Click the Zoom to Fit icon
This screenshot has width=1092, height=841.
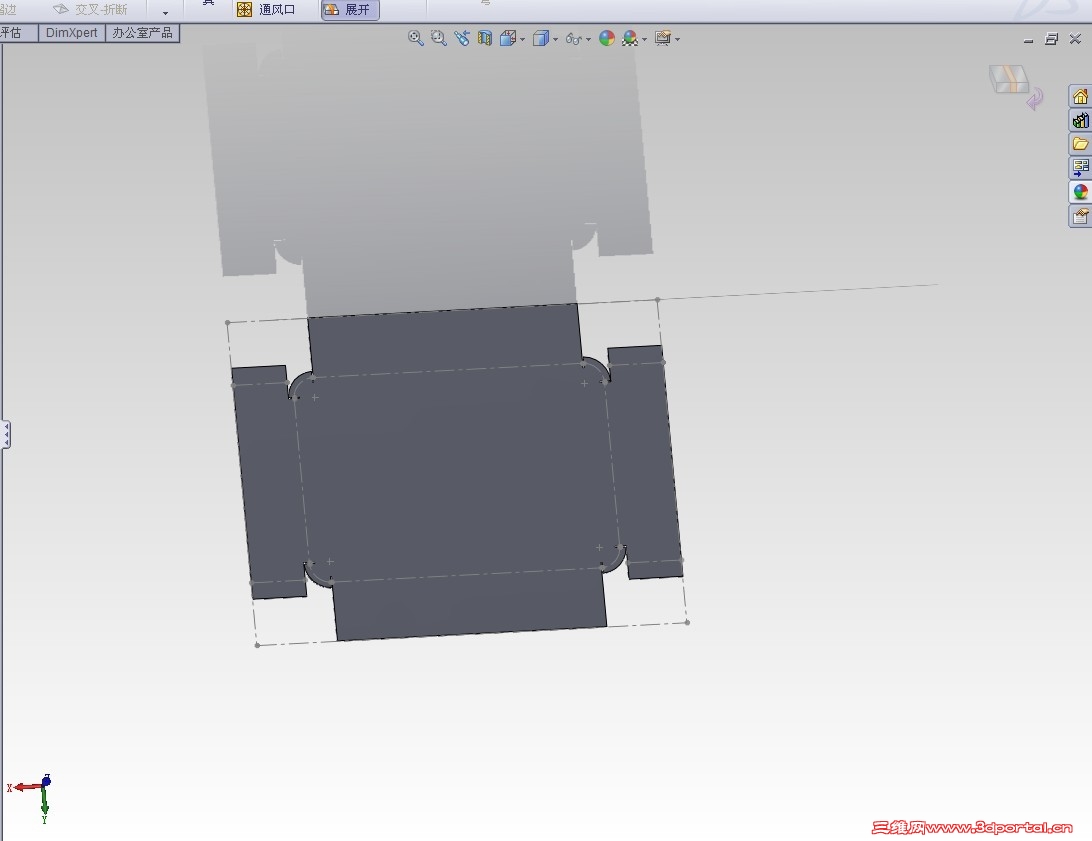tap(415, 38)
